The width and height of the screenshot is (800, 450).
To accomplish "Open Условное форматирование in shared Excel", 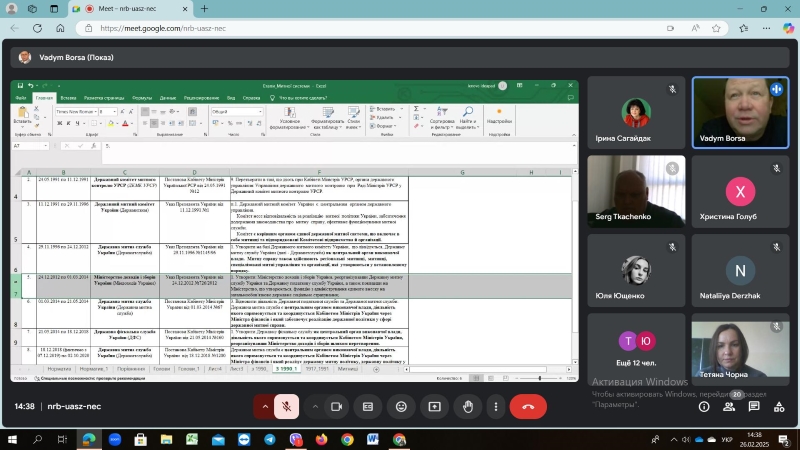I will (290, 117).
